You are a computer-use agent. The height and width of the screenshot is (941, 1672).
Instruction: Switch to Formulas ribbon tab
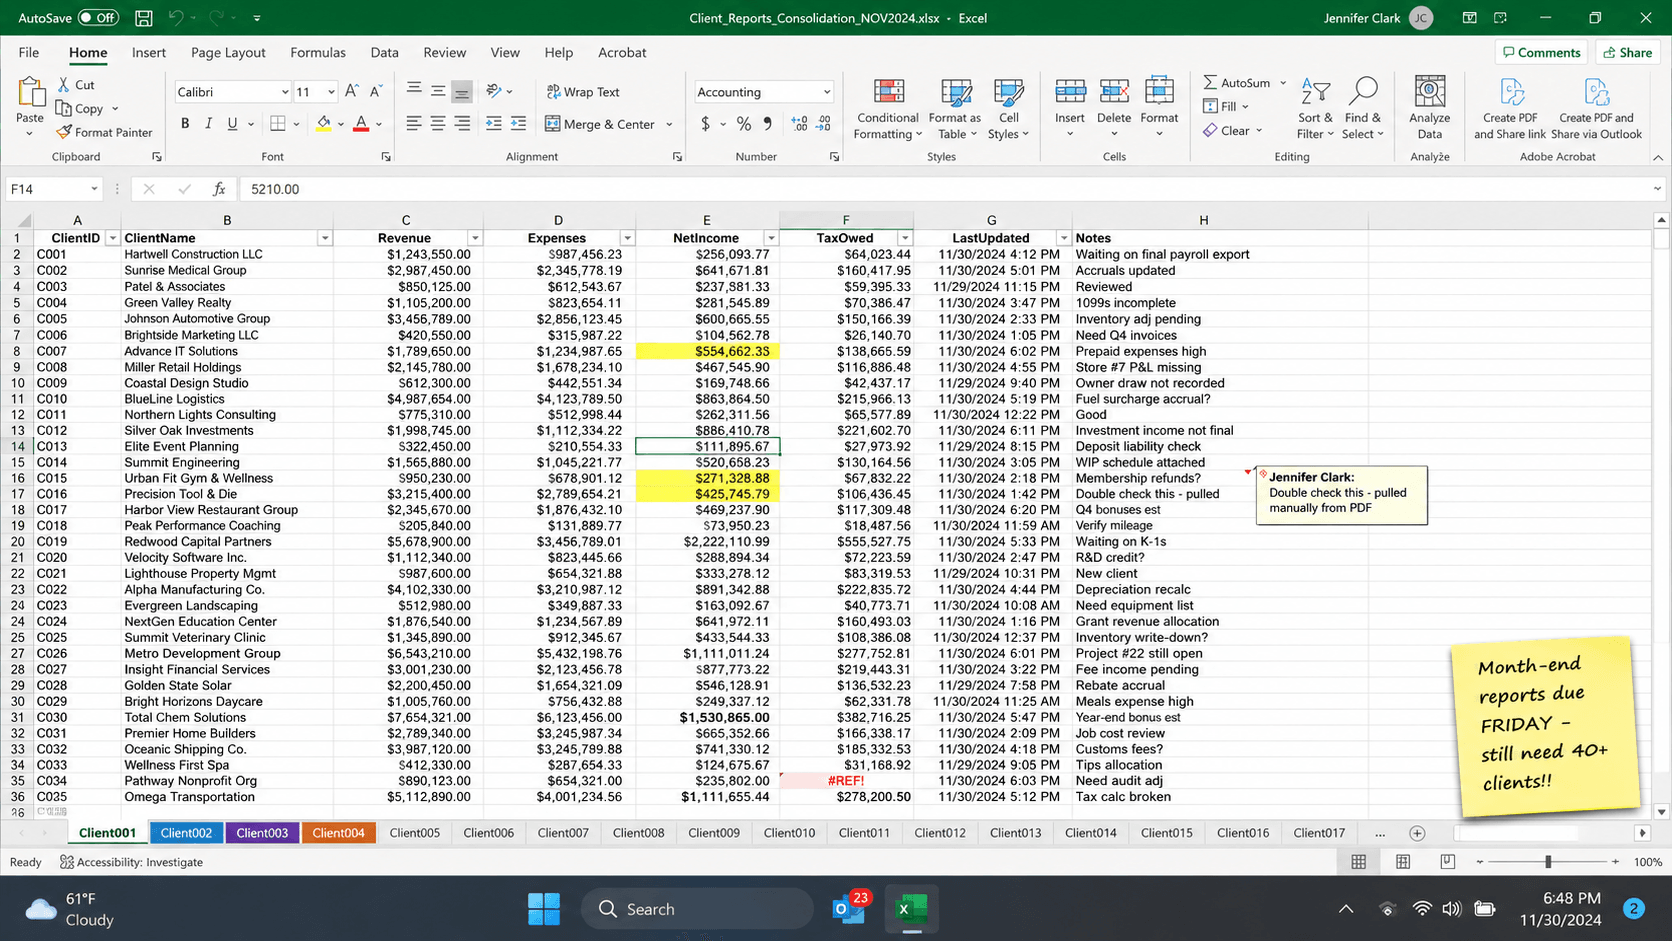tap(318, 52)
